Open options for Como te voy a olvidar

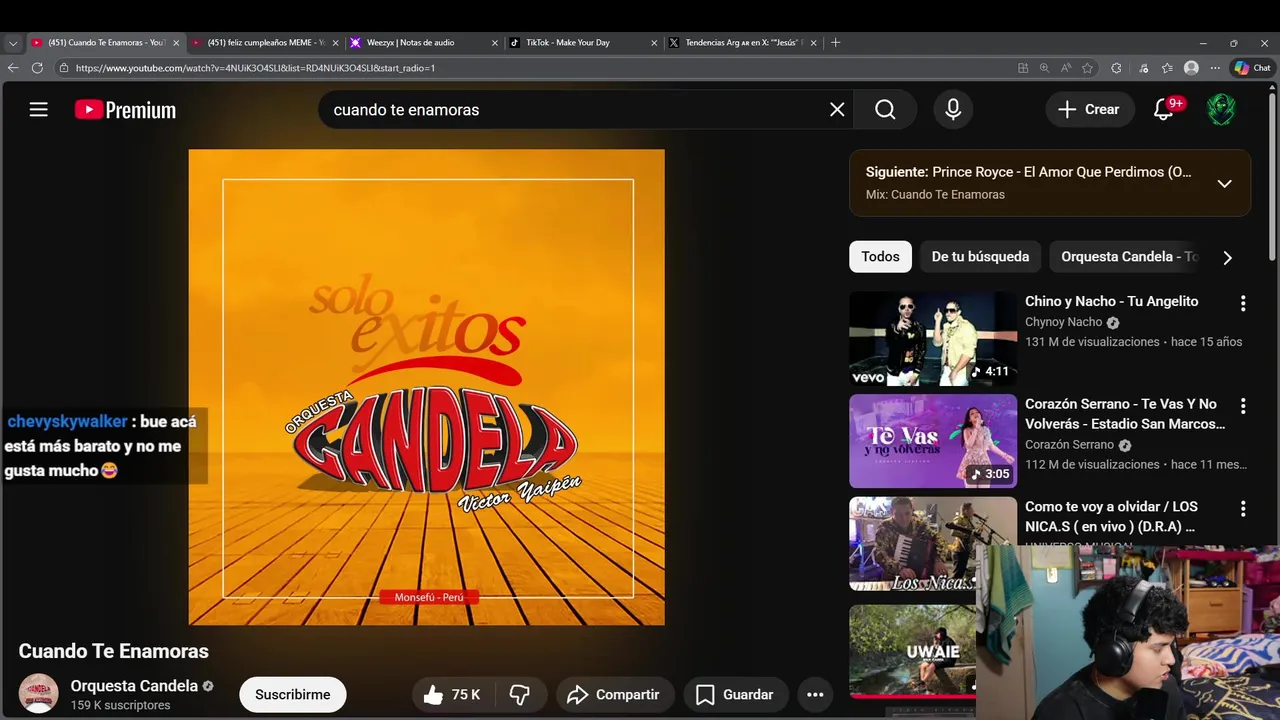click(x=1243, y=509)
